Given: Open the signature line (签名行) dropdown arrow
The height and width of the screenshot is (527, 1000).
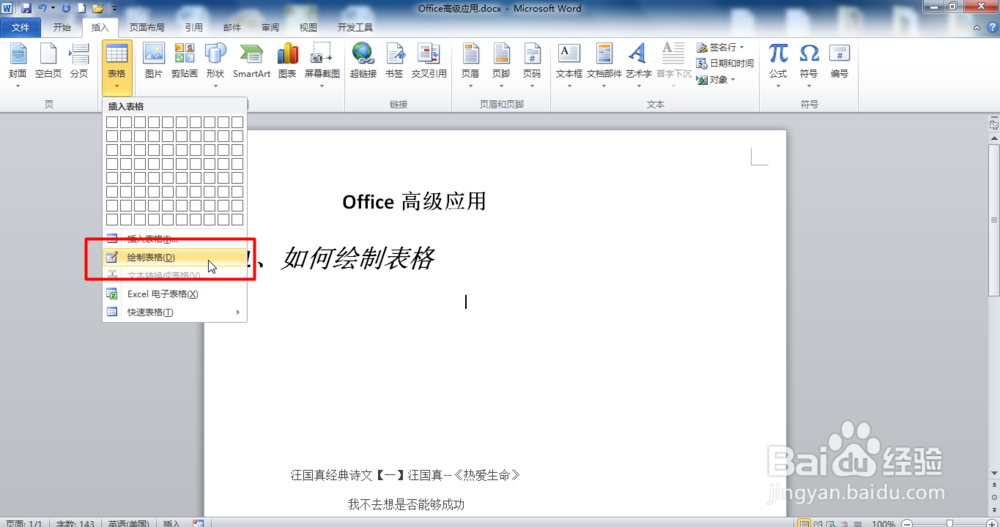Looking at the screenshot, I should coord(742,47).
